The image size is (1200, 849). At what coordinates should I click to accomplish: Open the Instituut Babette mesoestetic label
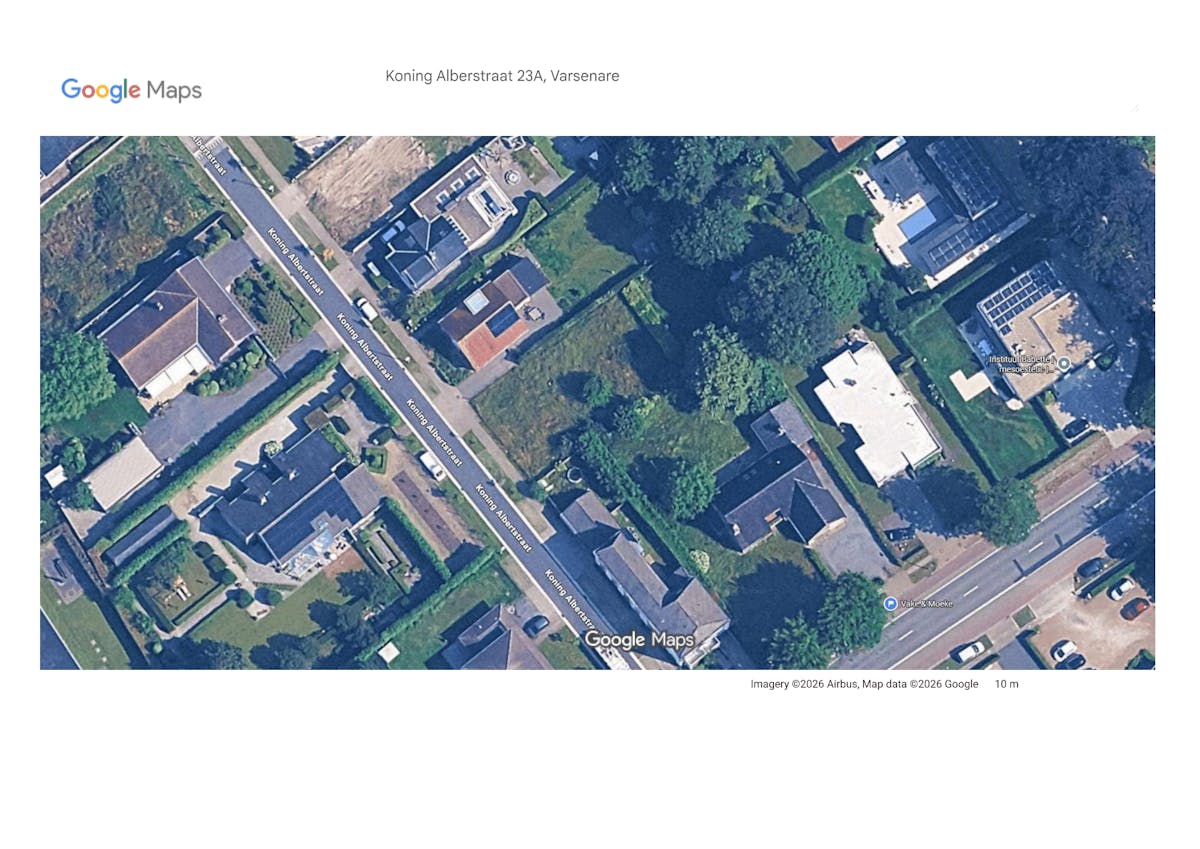tap(1022, 363)
